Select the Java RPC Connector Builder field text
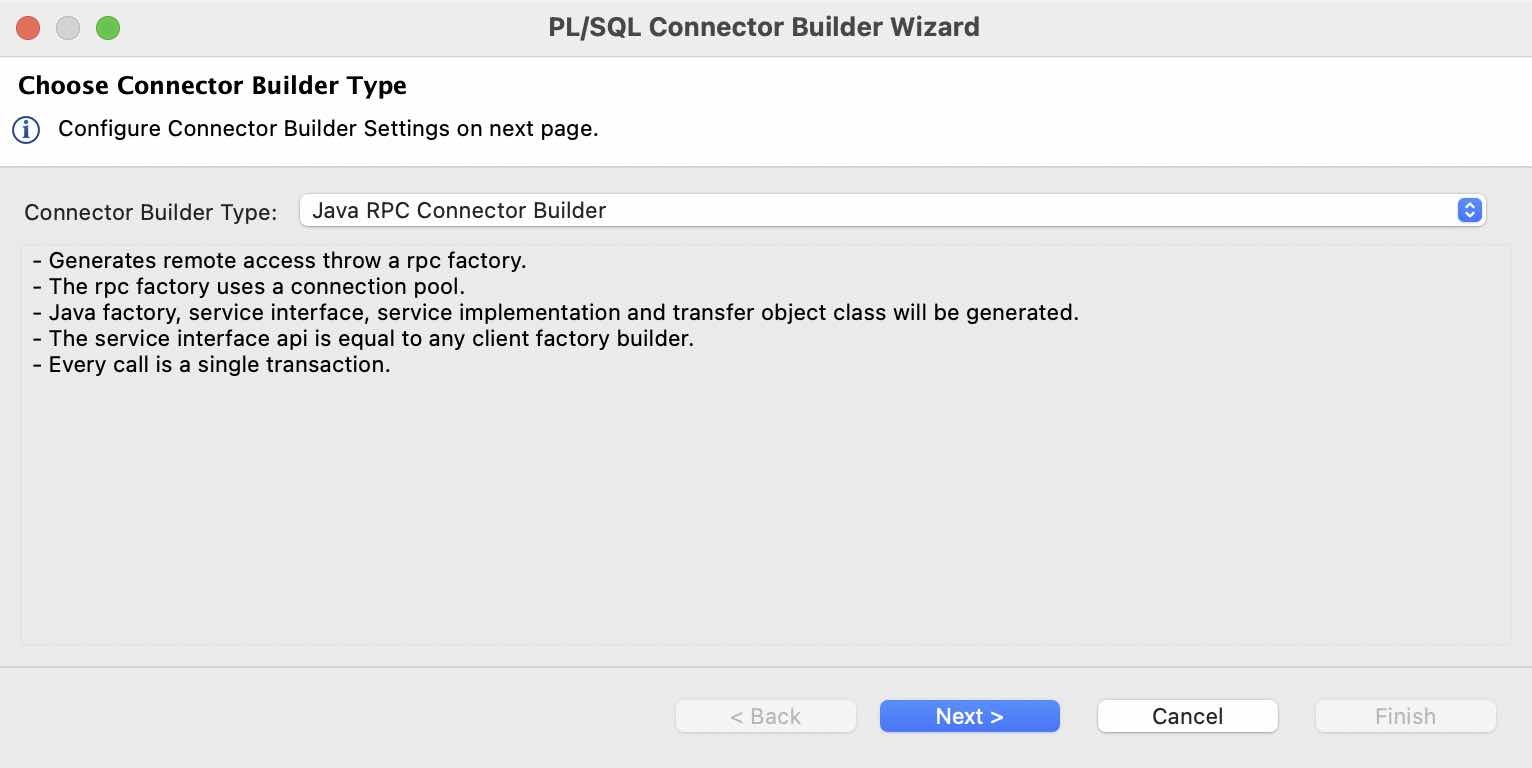The width and height of the screenshot is (1532, 768). tap(458, 210)
